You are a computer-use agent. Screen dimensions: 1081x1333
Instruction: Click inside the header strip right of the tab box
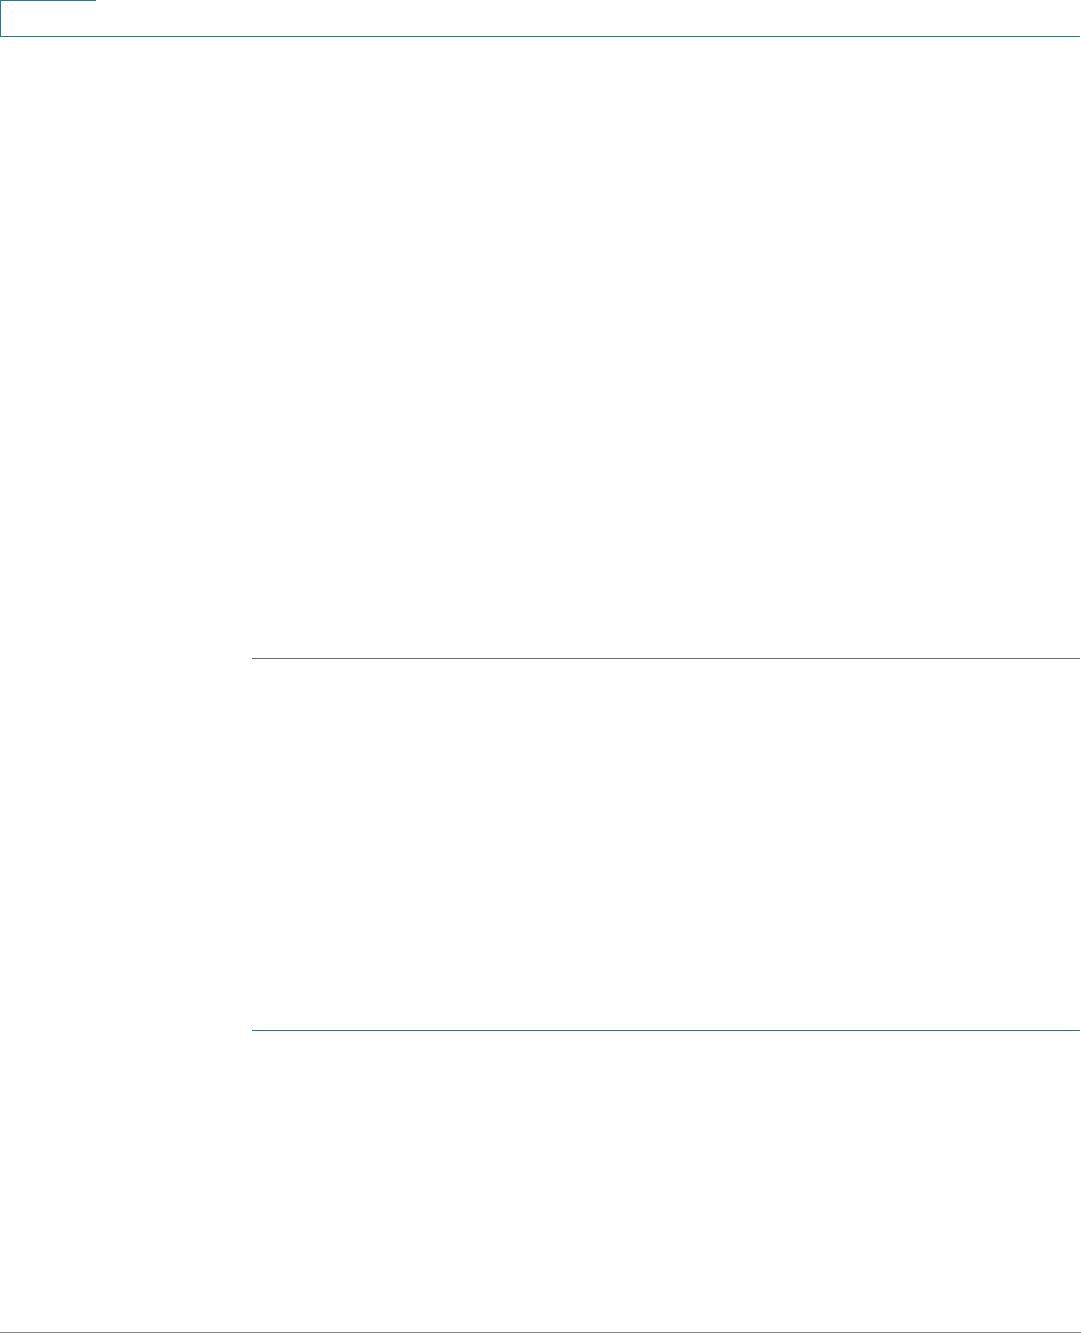588,18
